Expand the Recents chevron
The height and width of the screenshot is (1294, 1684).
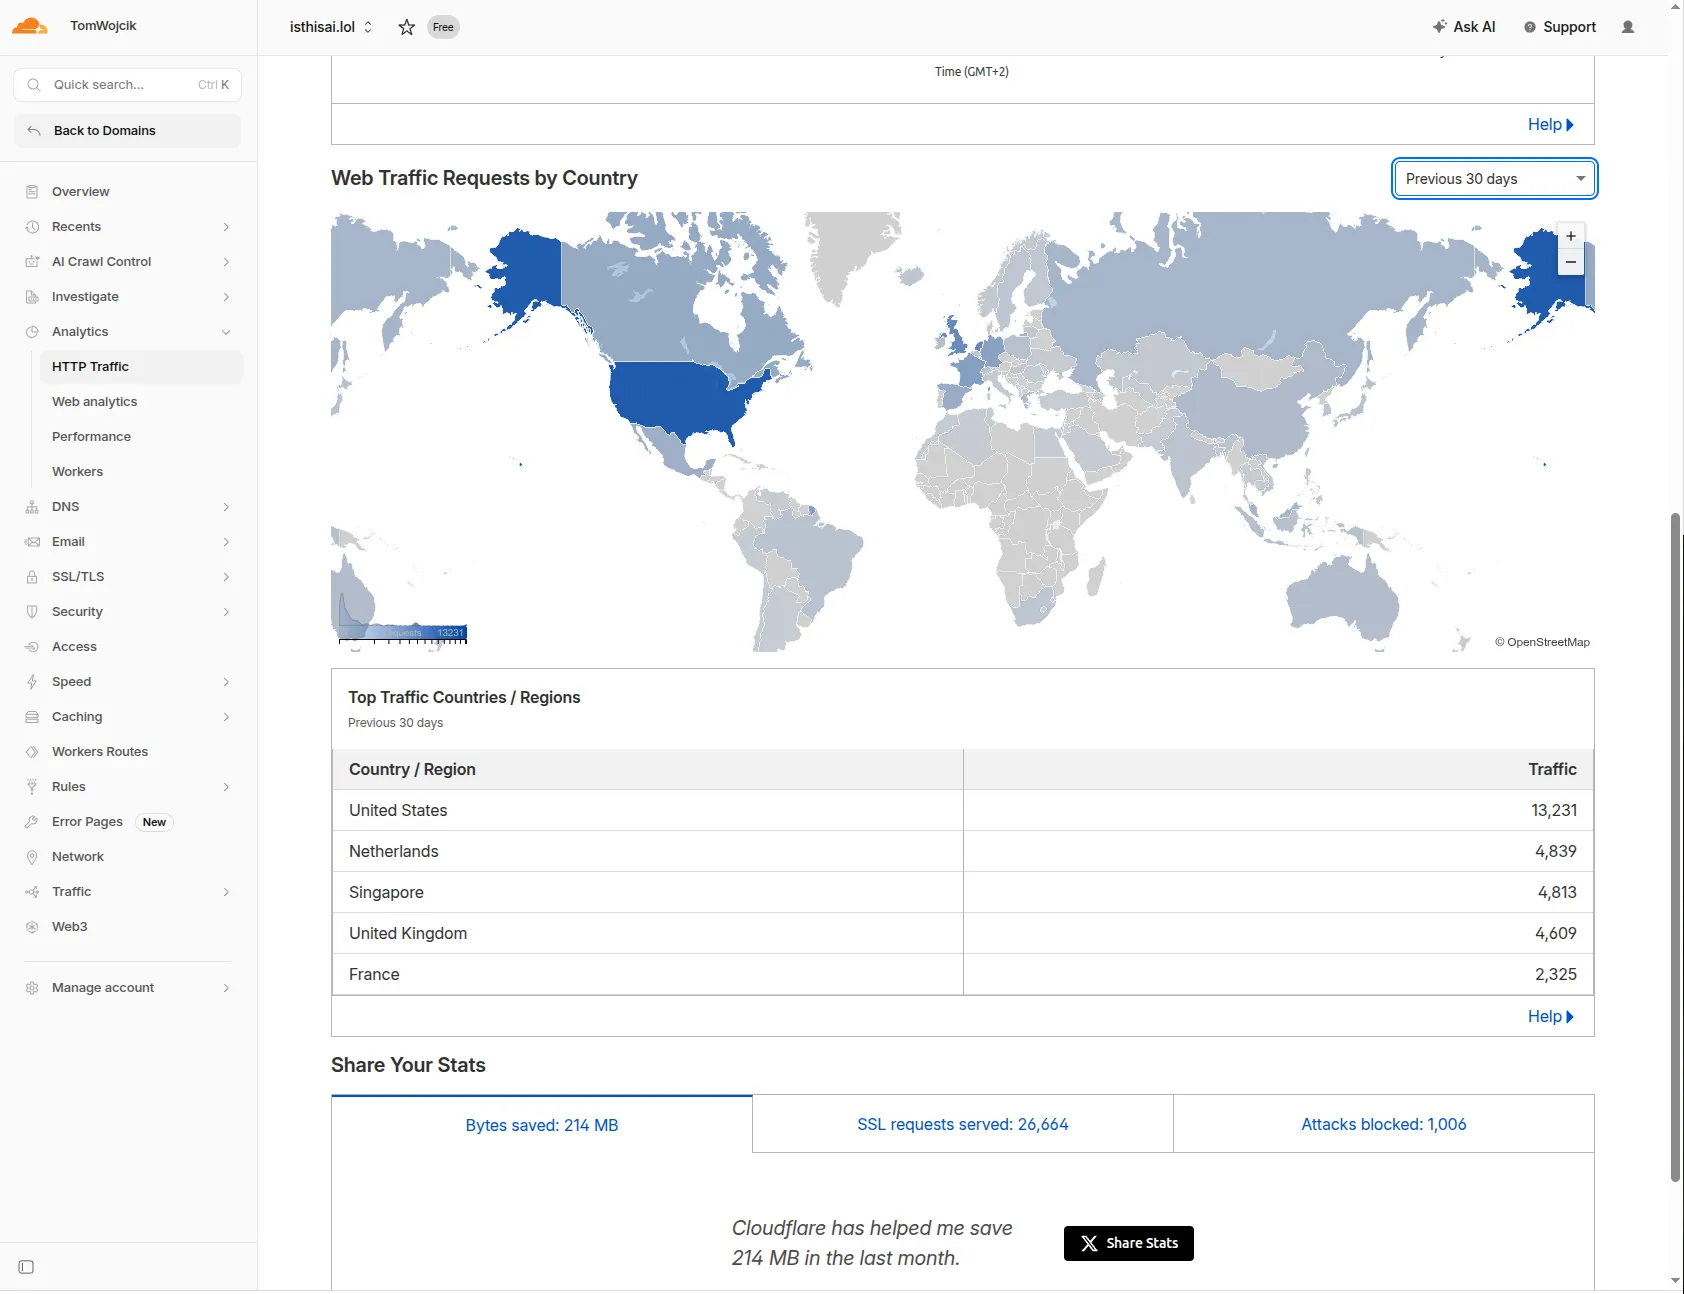point(226,227)
